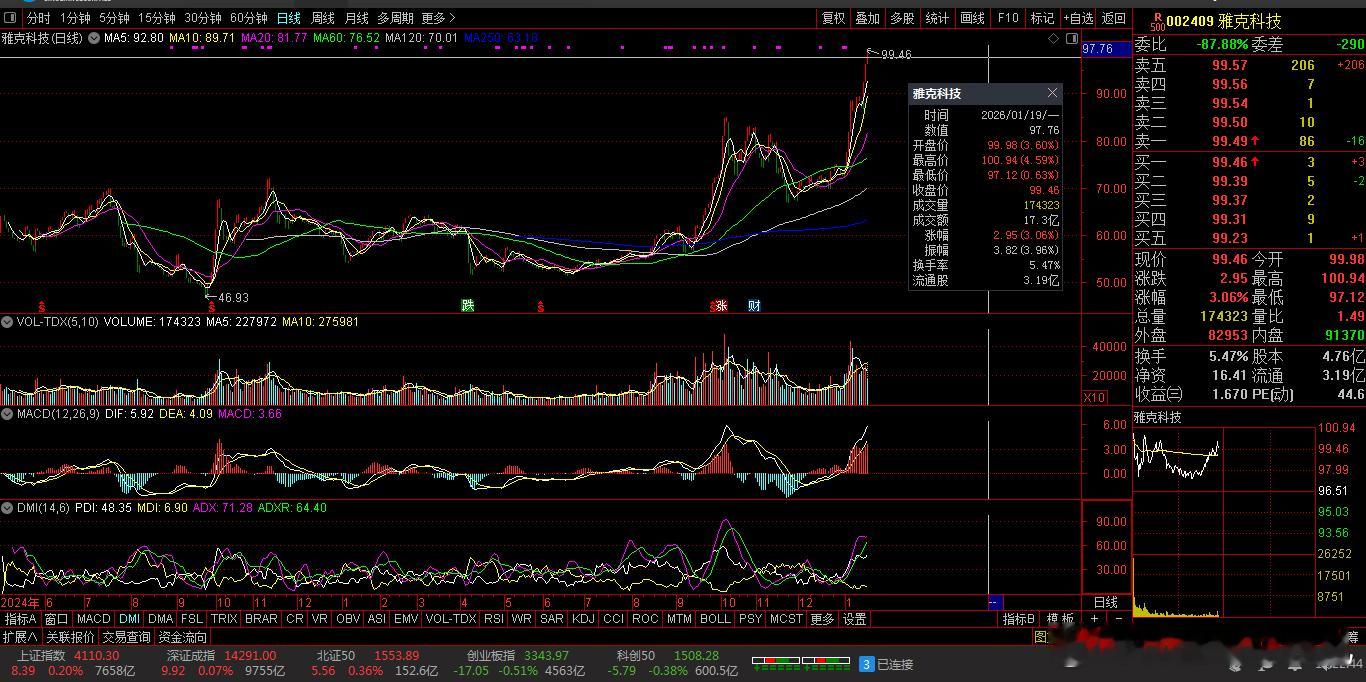Open the MACD panel dropdown arrow

7,413
